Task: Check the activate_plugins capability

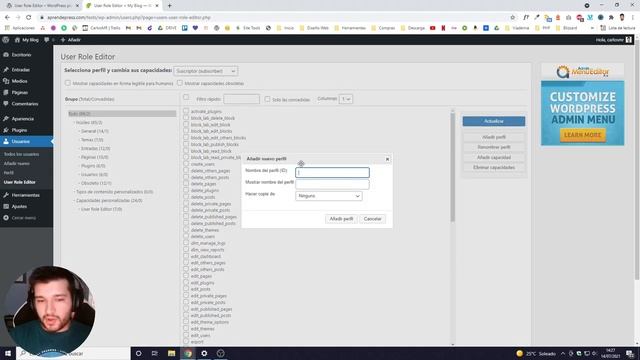Action: coord(186,111)
